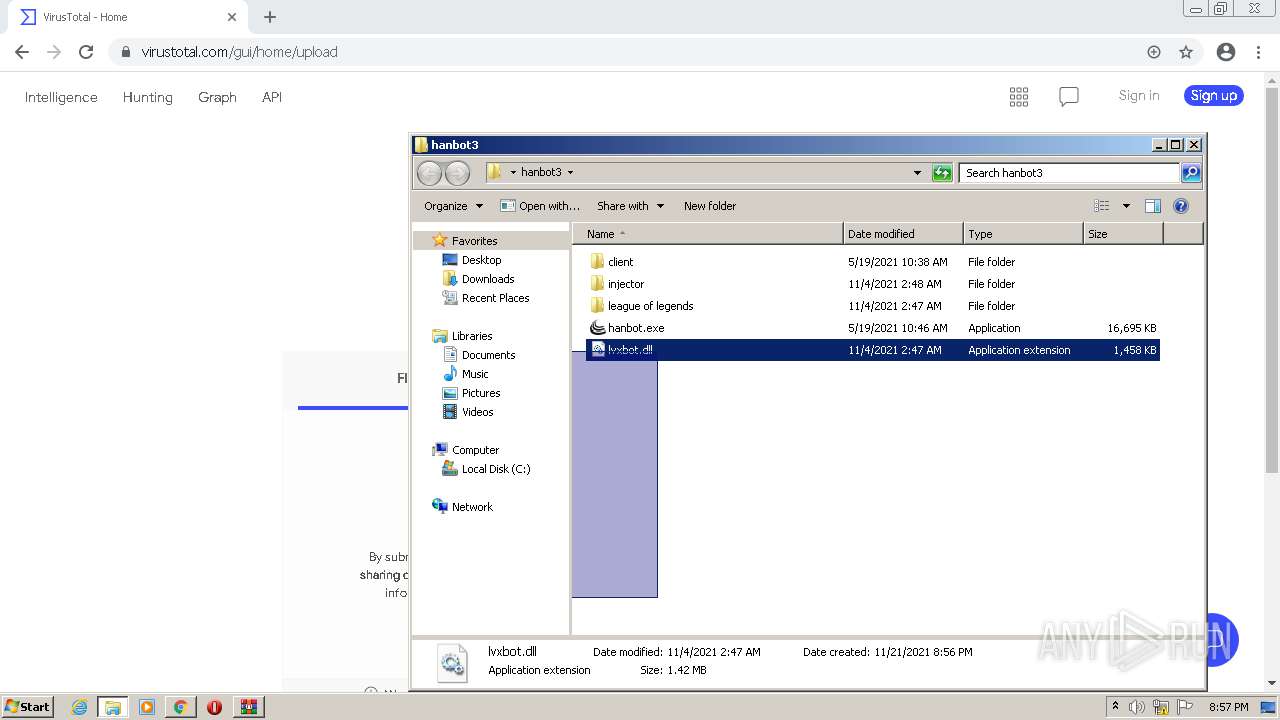Open Explorer help question mark icon
The width and height of the screenshot is (1280, 720).
click(x=1181, y=206)
